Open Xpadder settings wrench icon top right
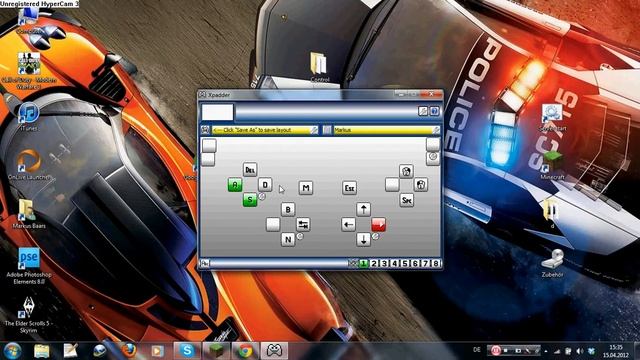640x360 pixels. point(423,111)
